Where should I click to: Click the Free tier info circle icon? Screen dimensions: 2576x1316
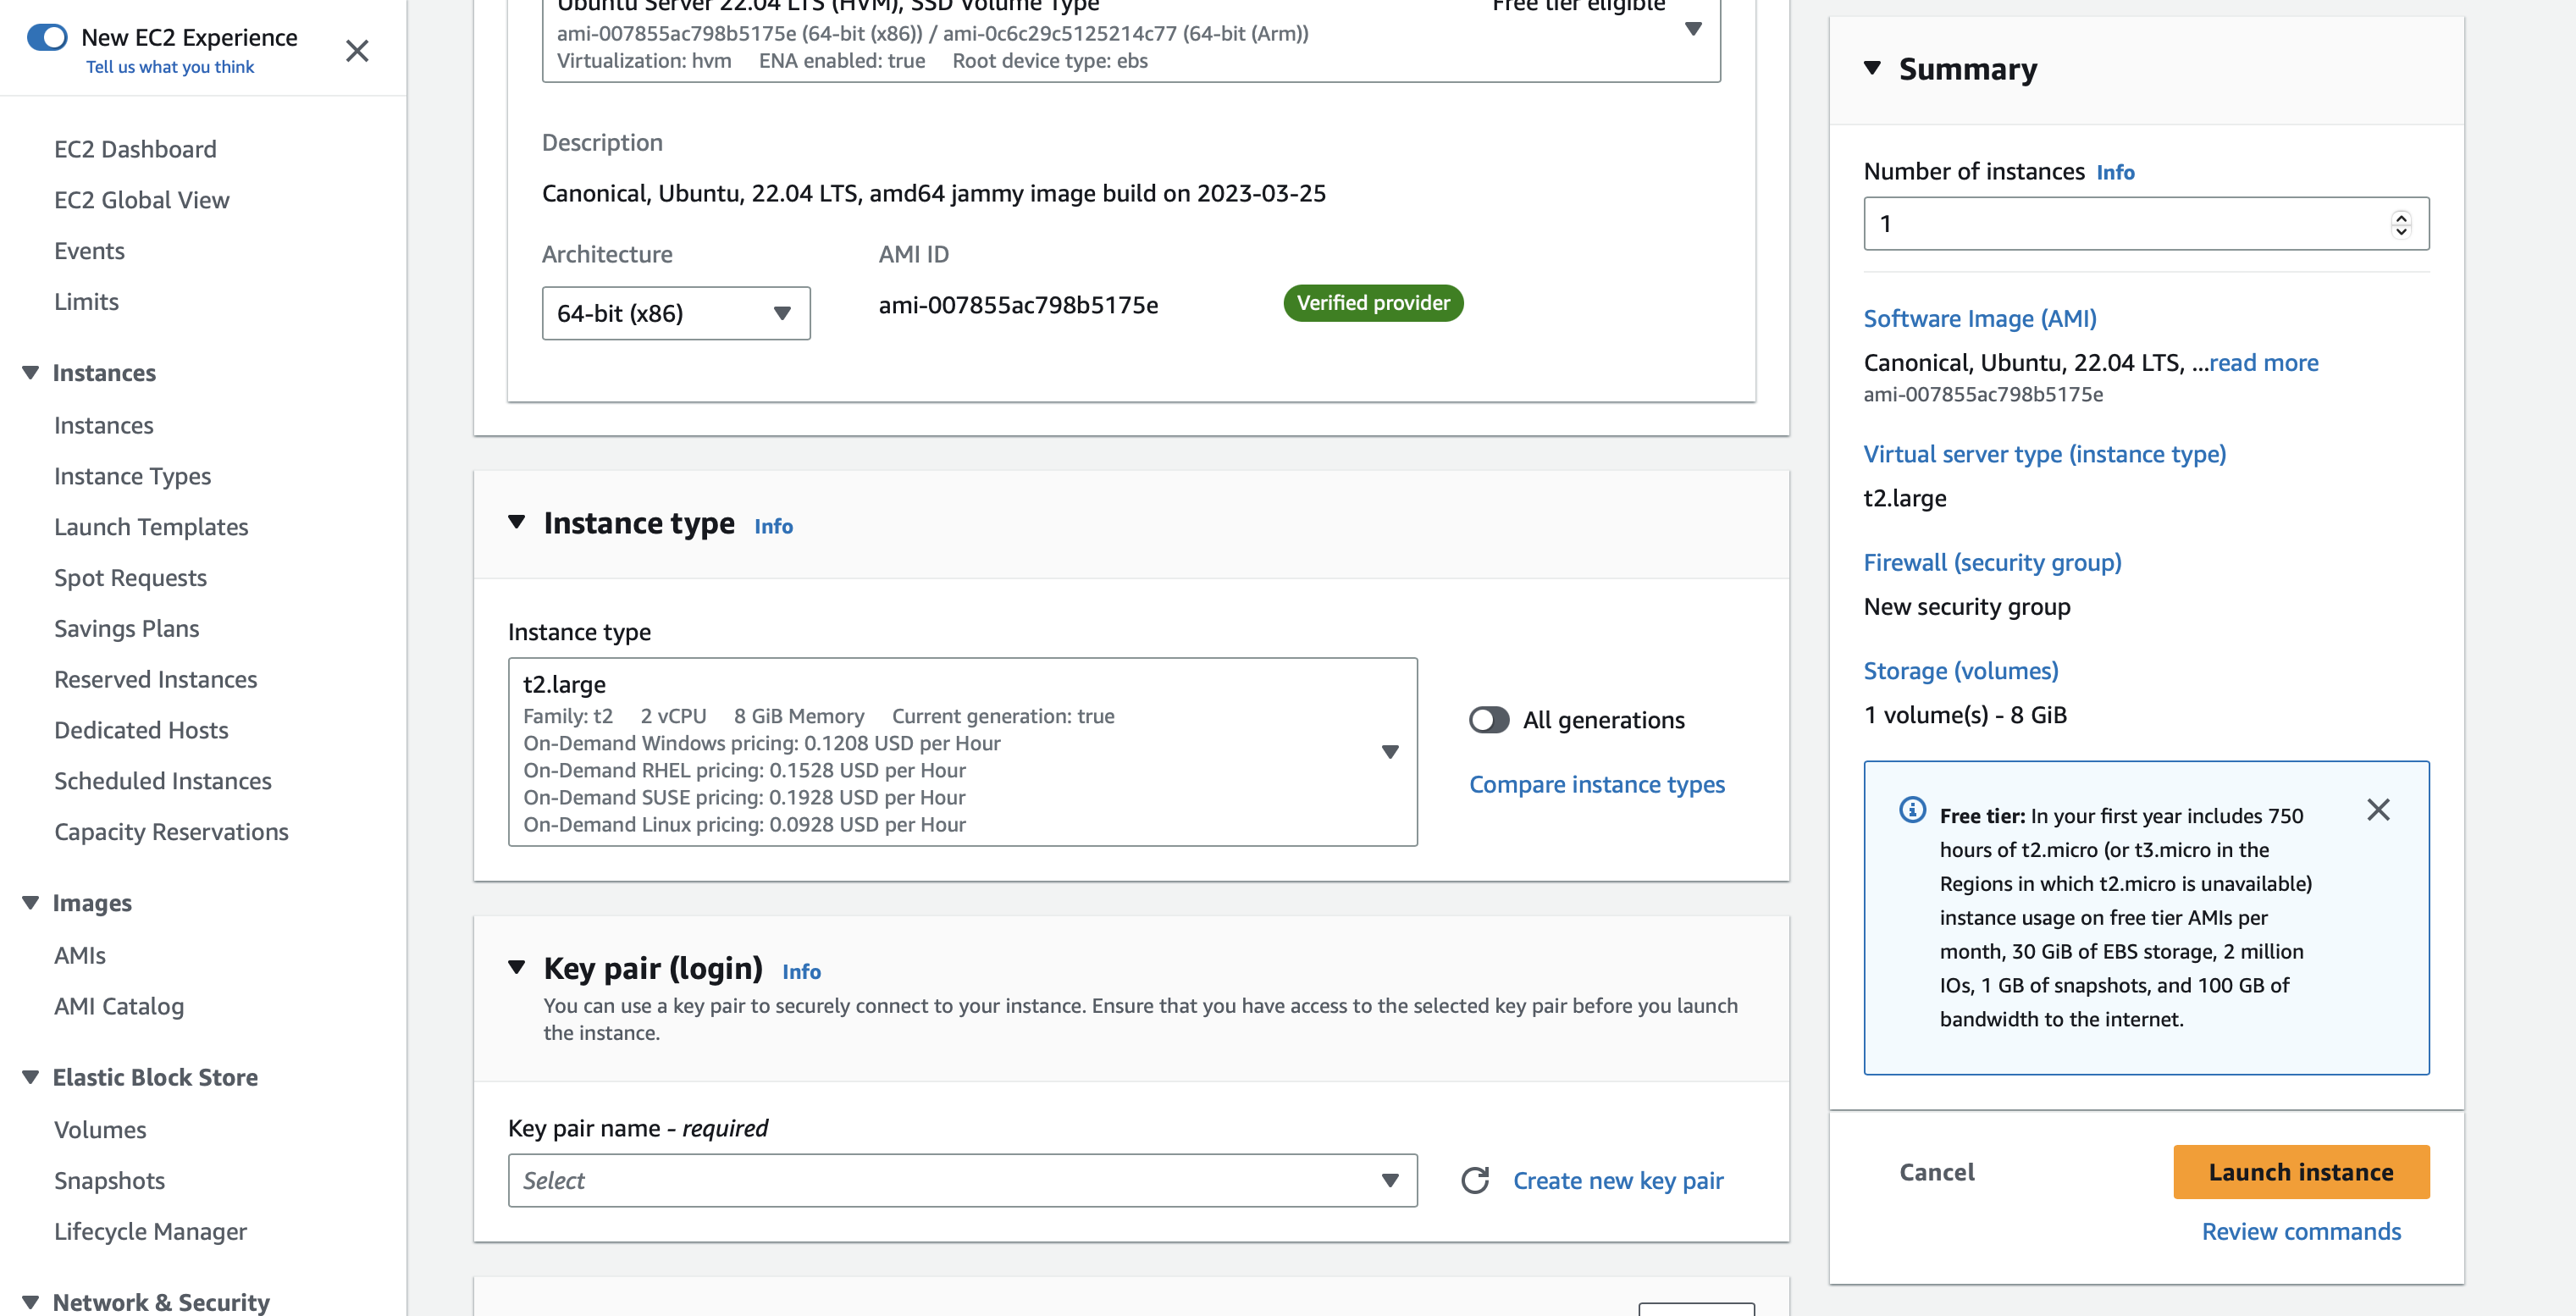1912,810
